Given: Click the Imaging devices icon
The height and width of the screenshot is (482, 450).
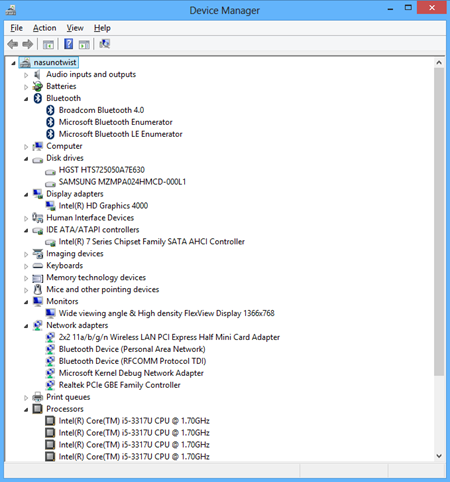Looking at the screenshot, I should [x=38, y=254].
